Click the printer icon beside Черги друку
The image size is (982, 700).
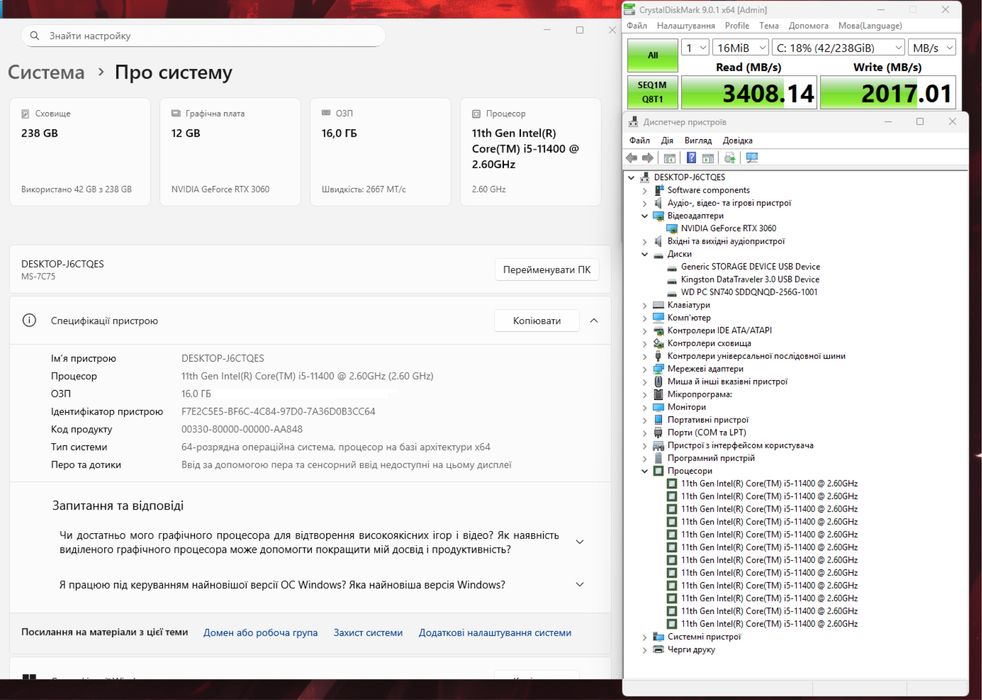tap(658, 649)
